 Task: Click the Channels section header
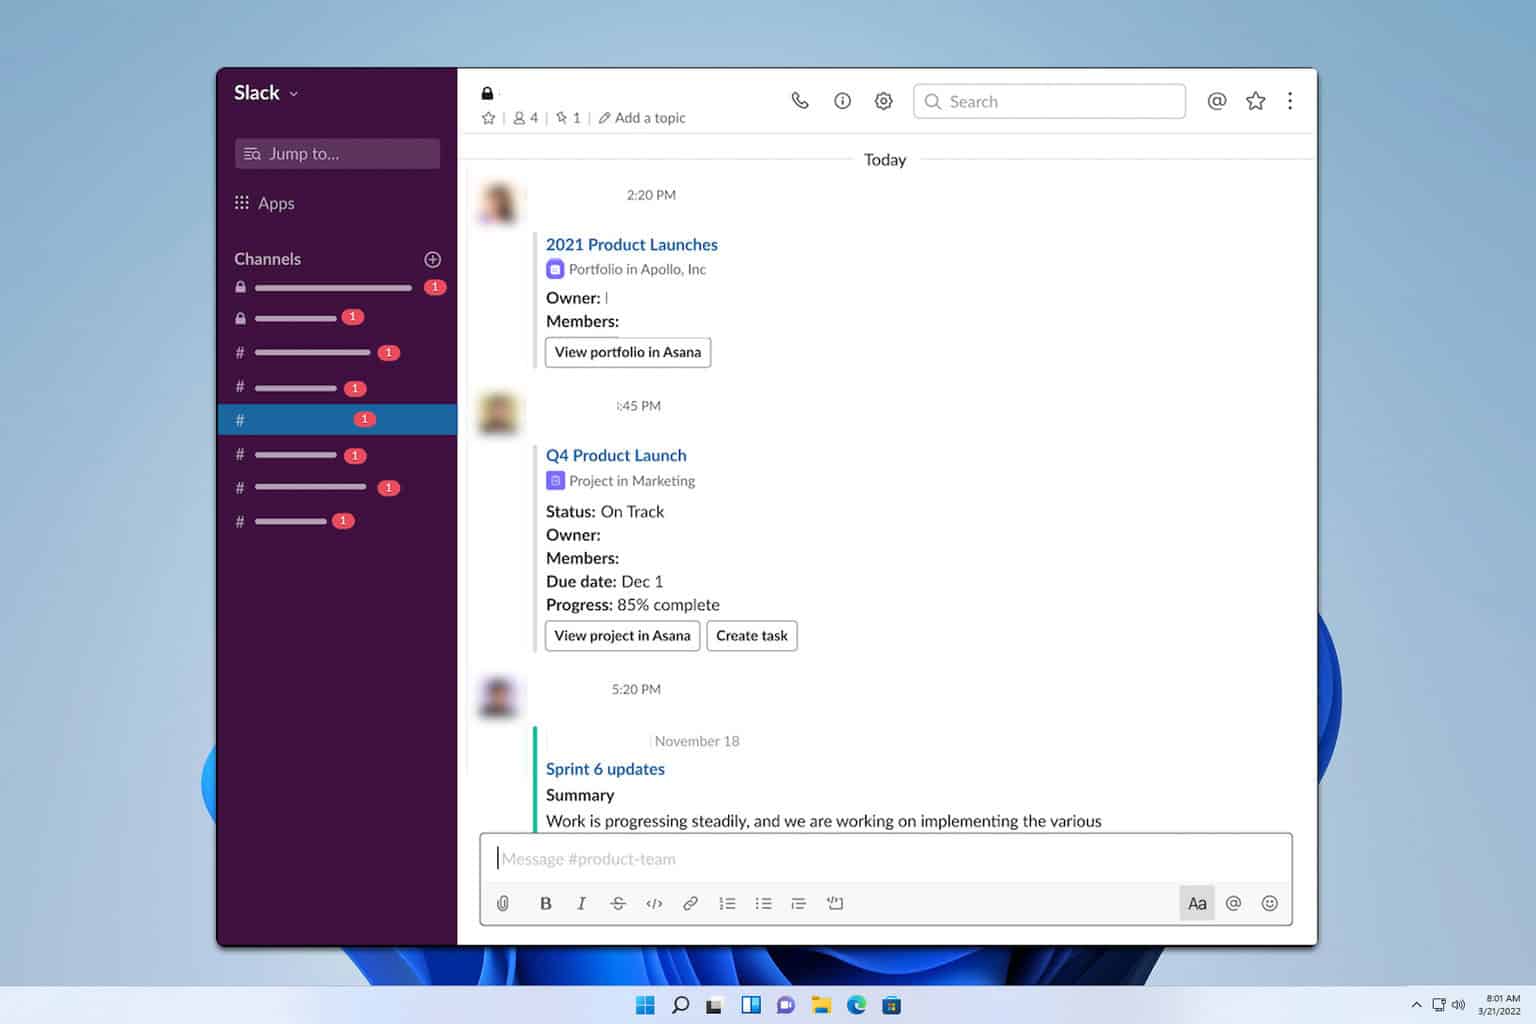[267, 259]
